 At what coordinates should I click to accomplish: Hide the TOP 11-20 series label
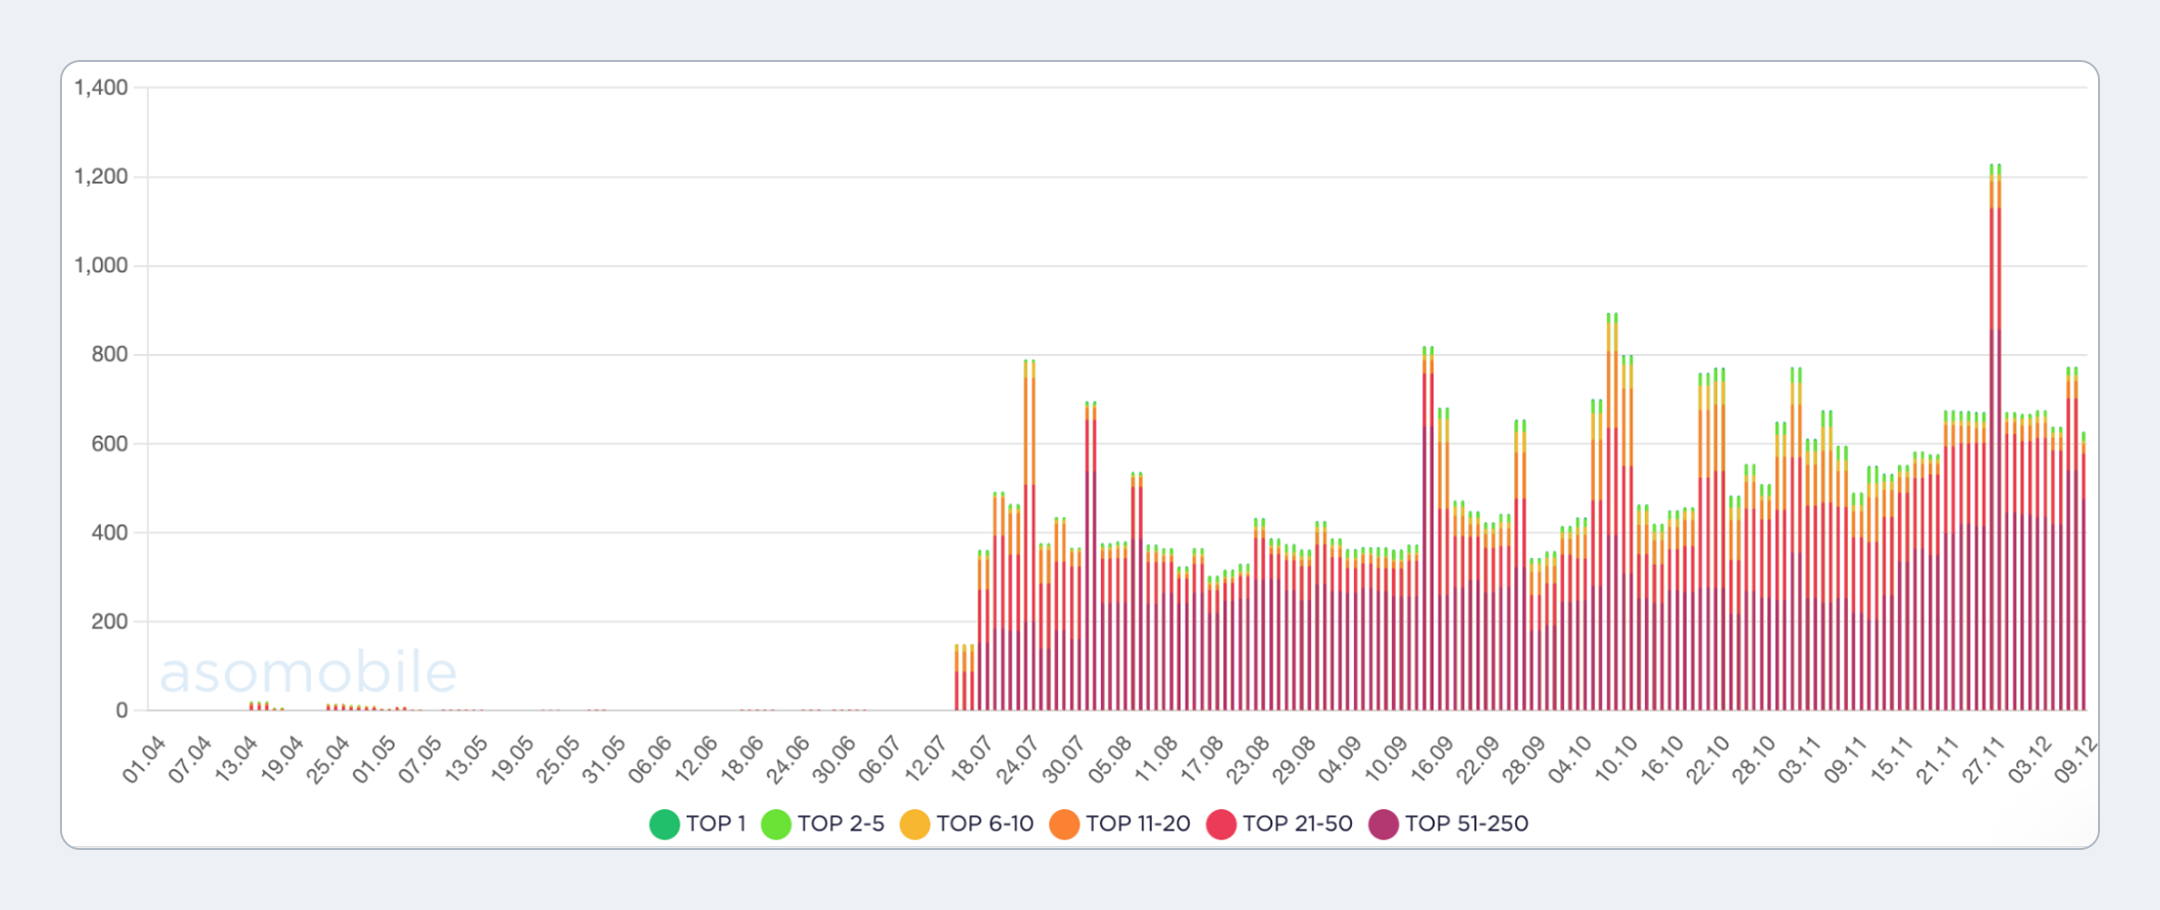1138,824
